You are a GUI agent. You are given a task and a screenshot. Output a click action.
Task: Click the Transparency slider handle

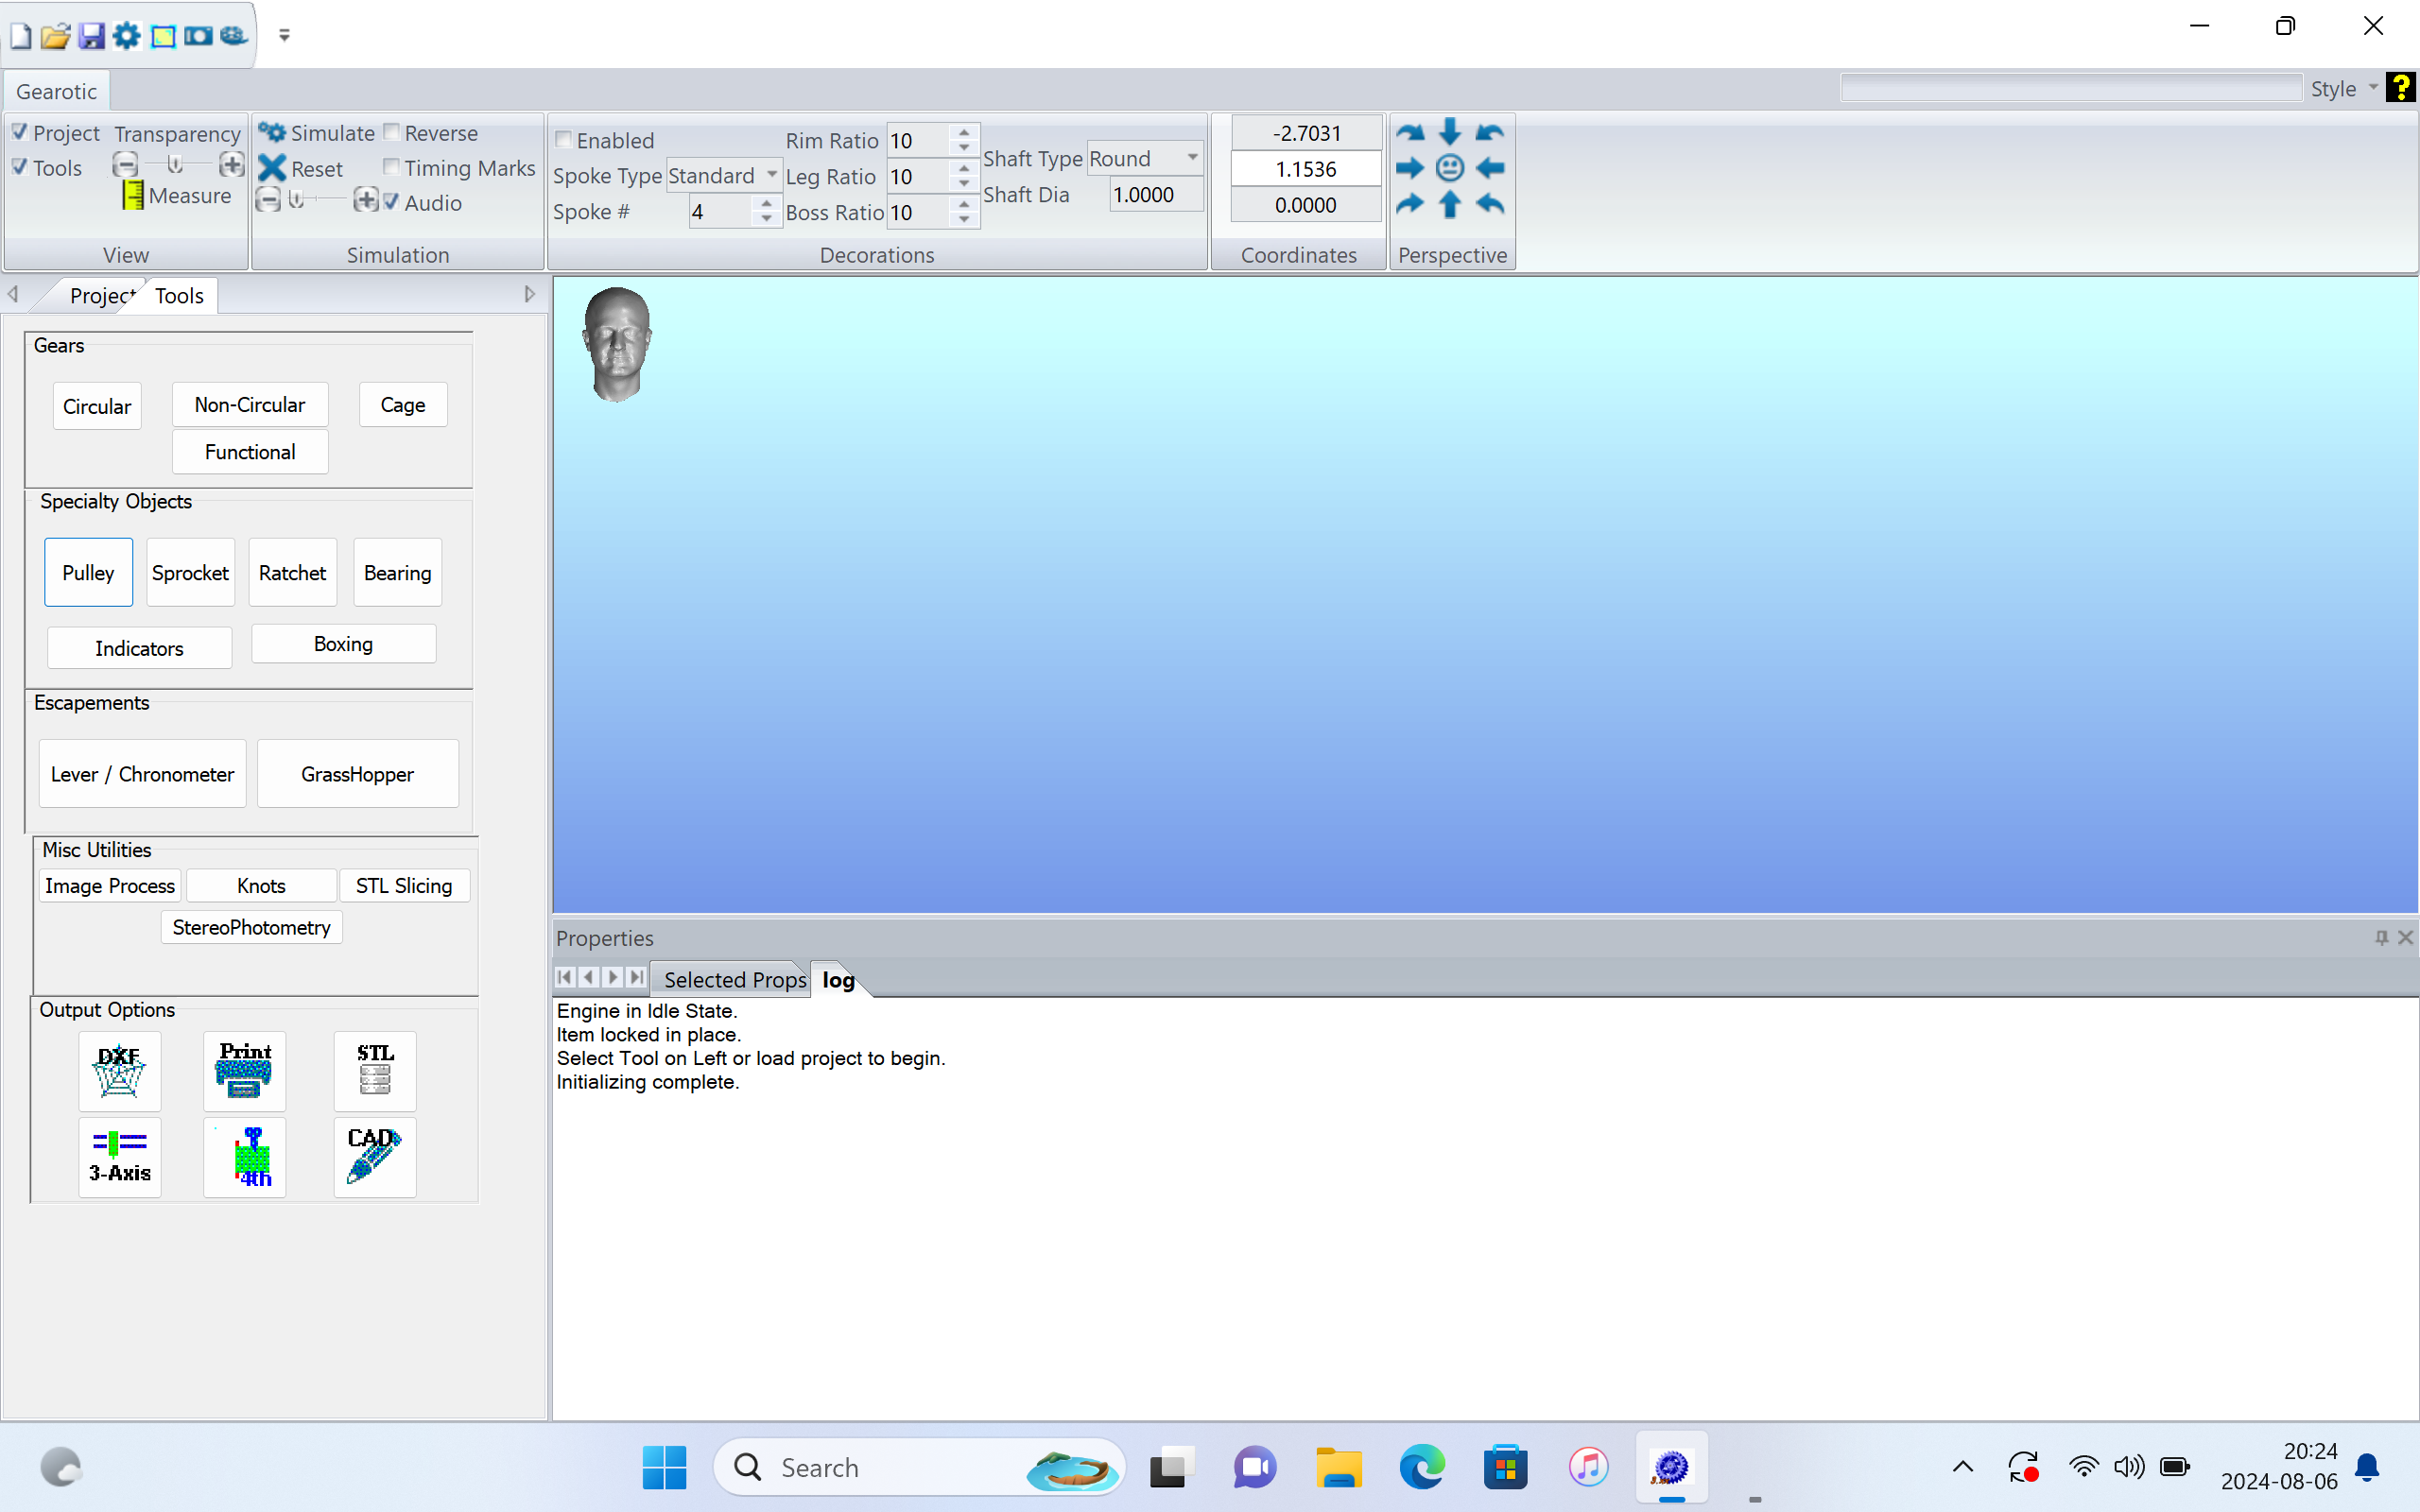[x=175, y=164]
